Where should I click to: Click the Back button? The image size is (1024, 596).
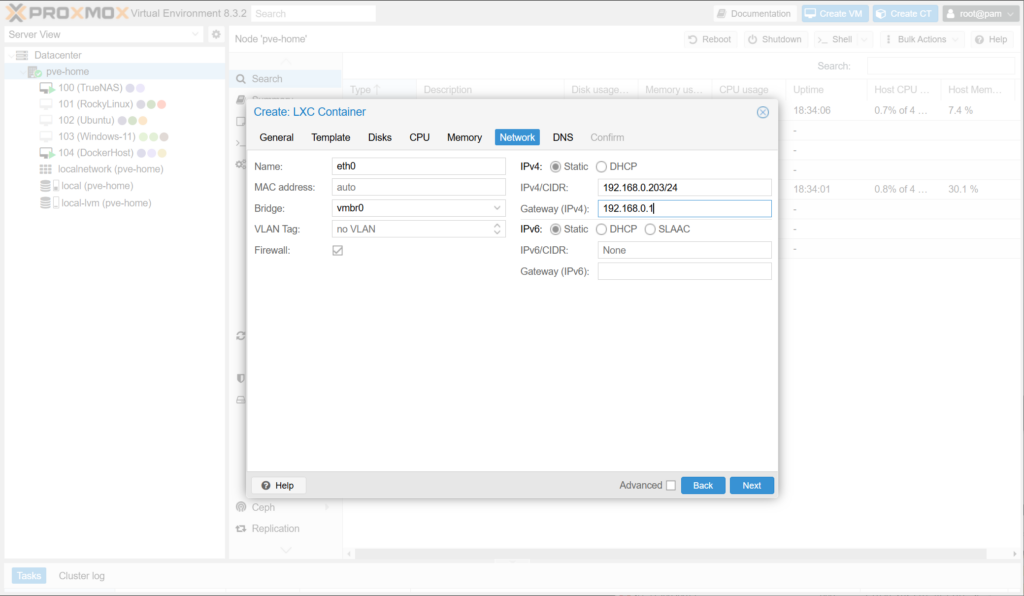coord(703,485)
